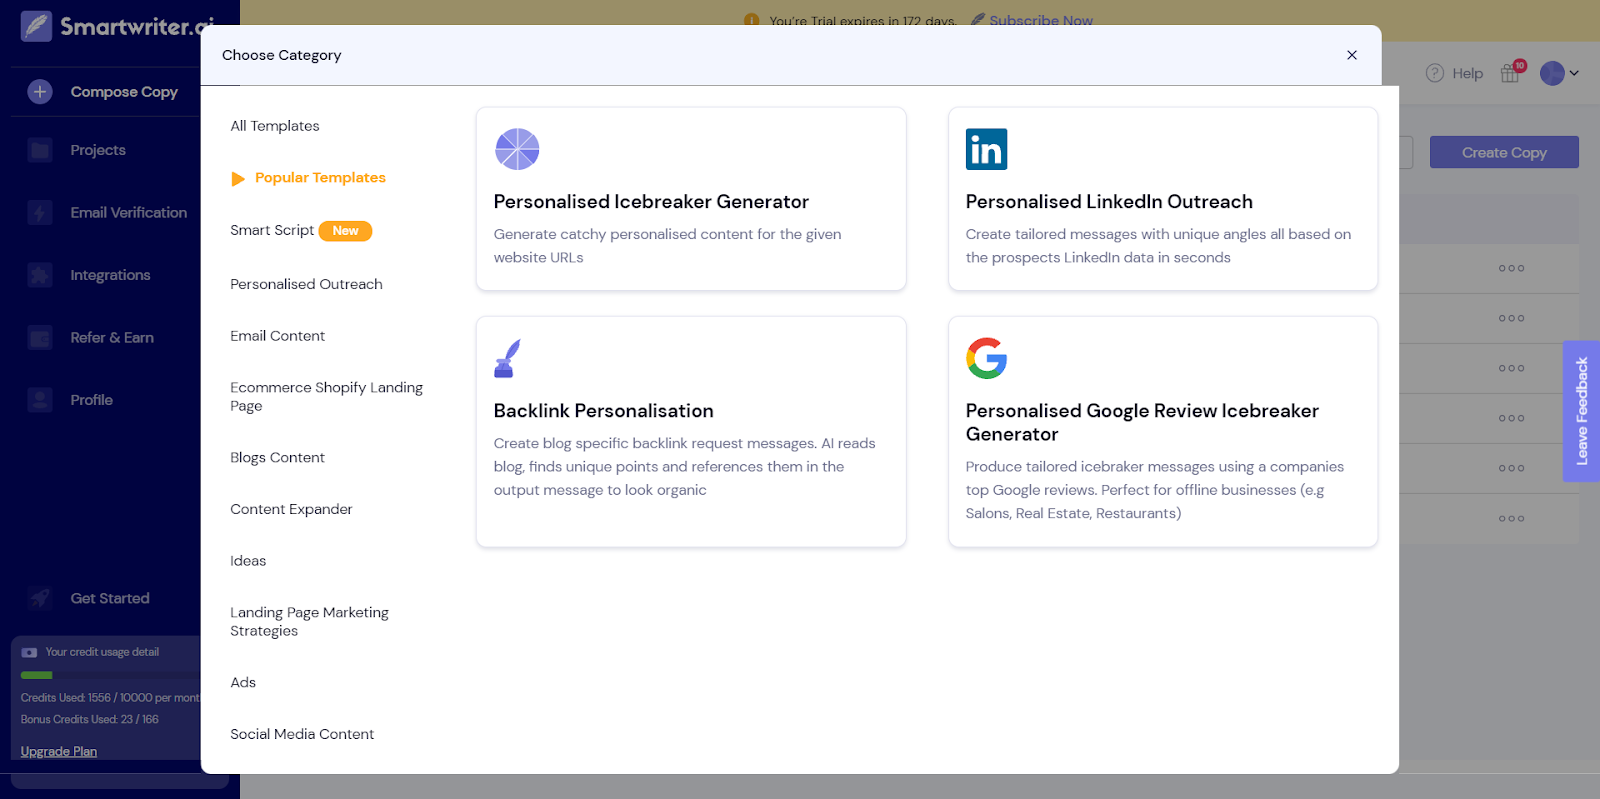Image resolution: width=1600 pixels, height=799 pixels.
Task: Click the Google logo icon
Action: (x=986, y=358)
